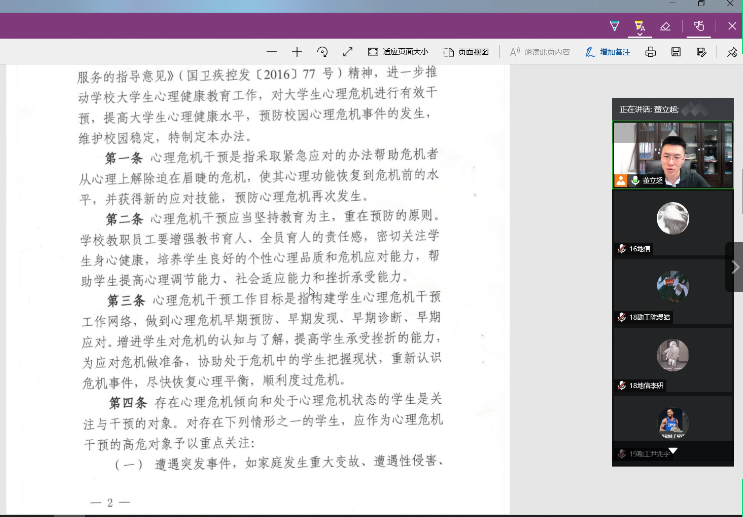Toggle the highlighter tool
The image size is (743, 517).
[x=640, y=26]
